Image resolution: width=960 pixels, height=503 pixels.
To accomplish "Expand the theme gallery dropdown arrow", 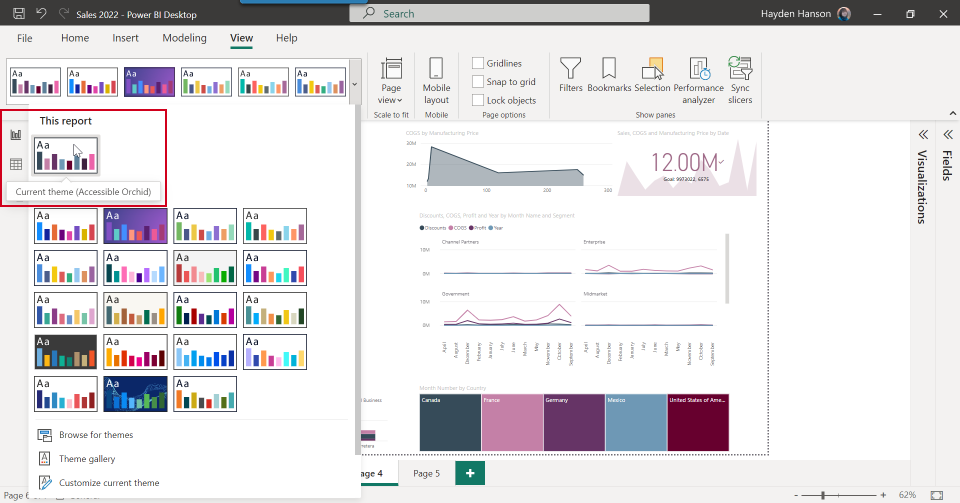I will click(354, 84).
